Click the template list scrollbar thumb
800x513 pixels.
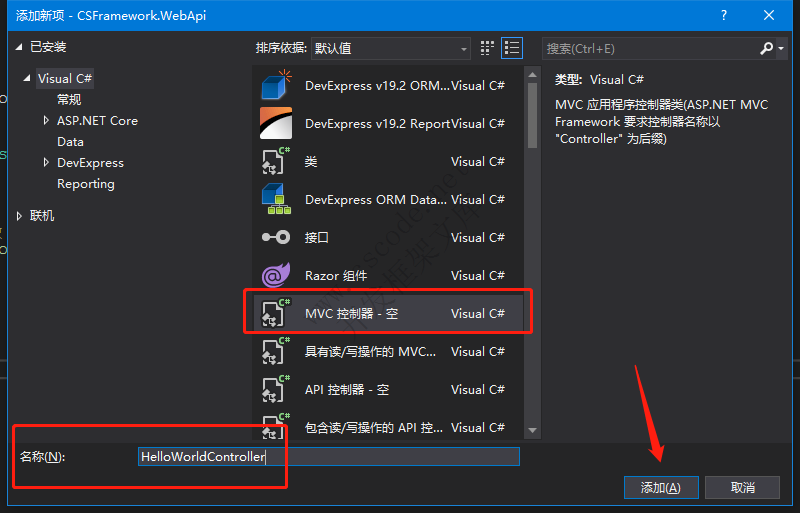[532, 115]
